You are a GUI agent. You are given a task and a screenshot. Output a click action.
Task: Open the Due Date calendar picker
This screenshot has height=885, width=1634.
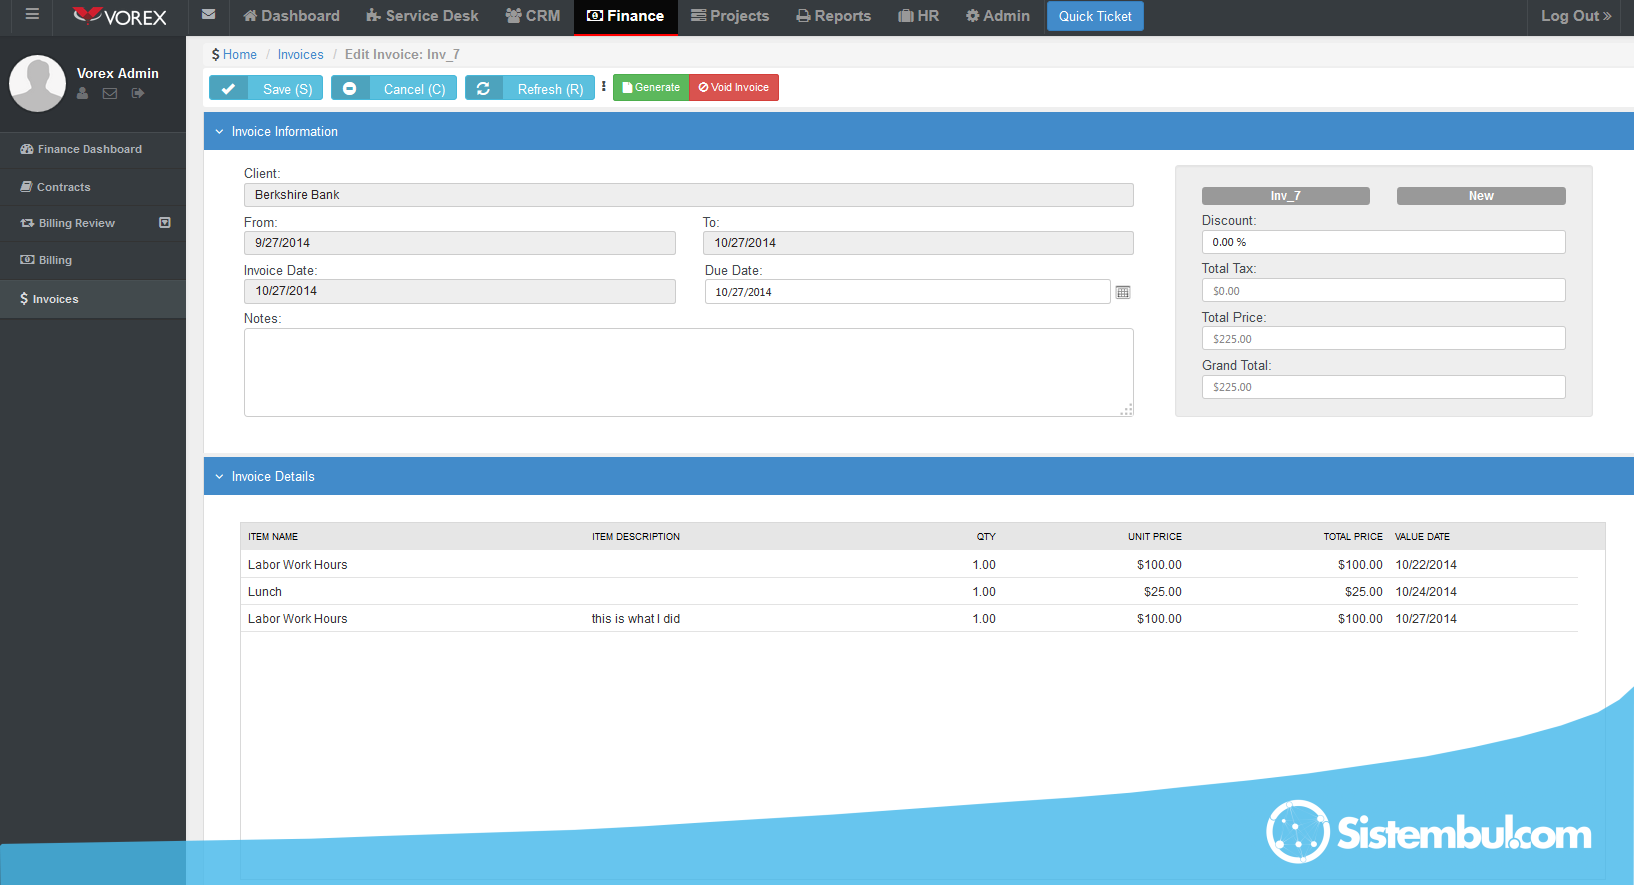1123,292
